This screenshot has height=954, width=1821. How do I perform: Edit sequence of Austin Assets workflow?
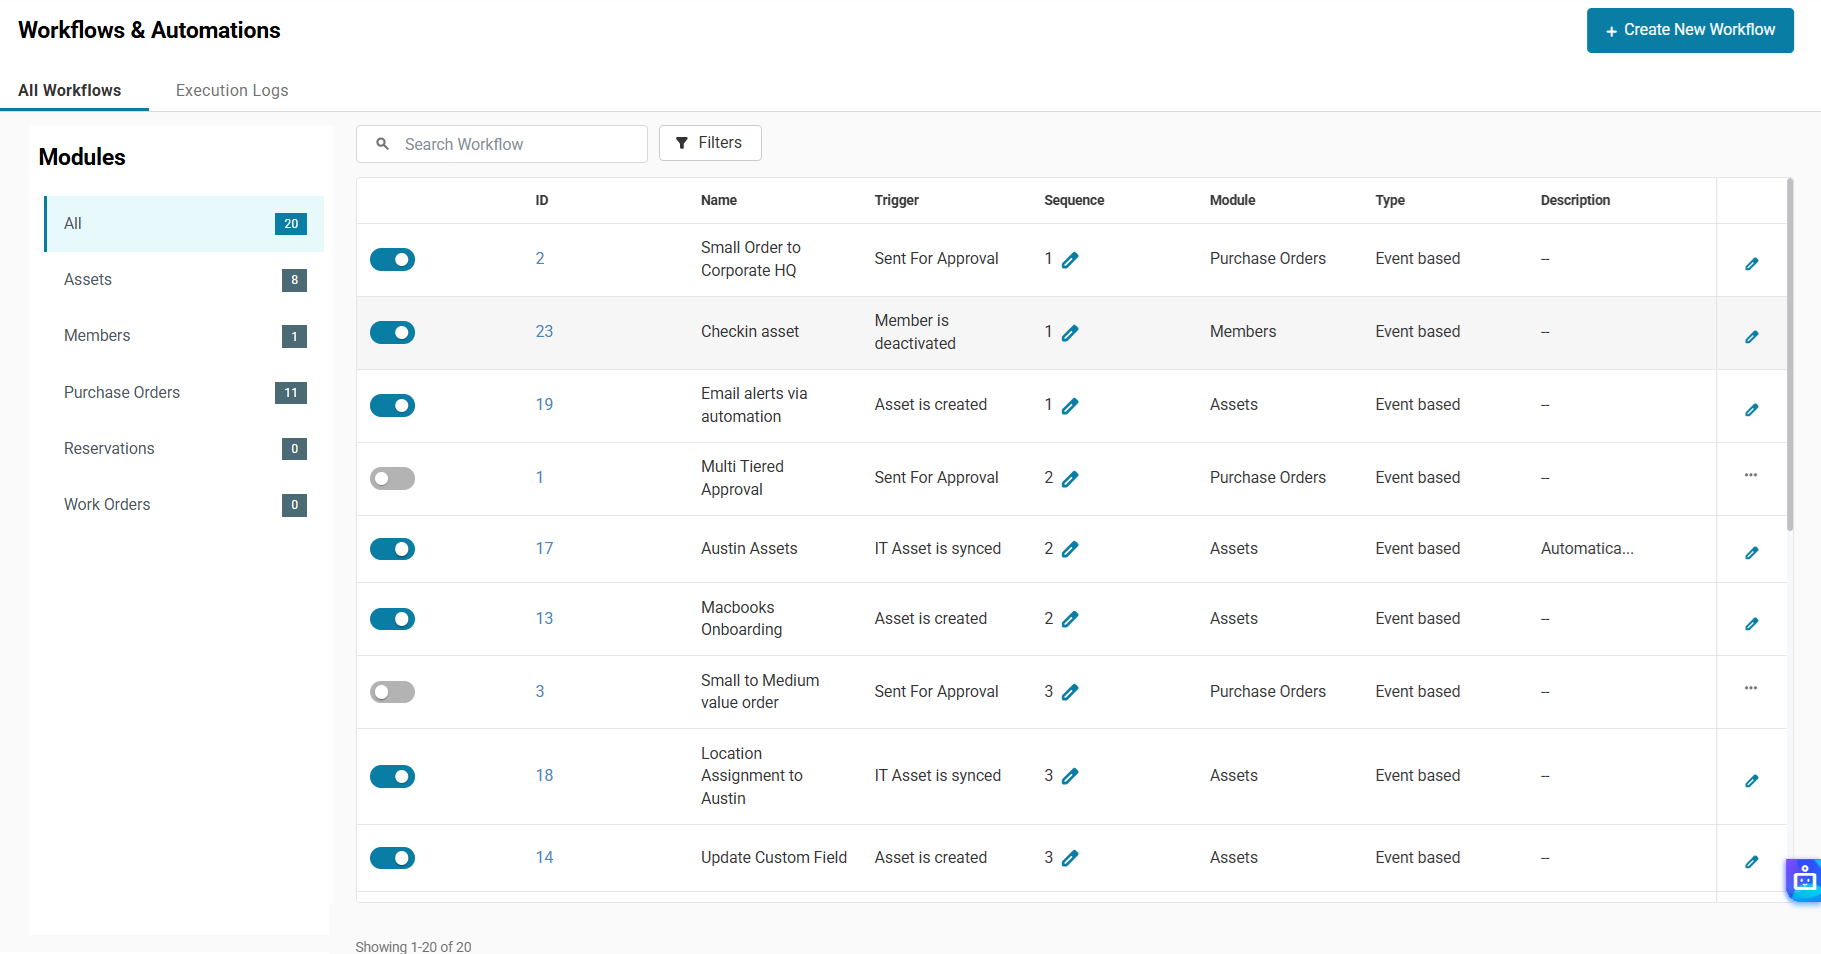click(x=1070, y=549)
